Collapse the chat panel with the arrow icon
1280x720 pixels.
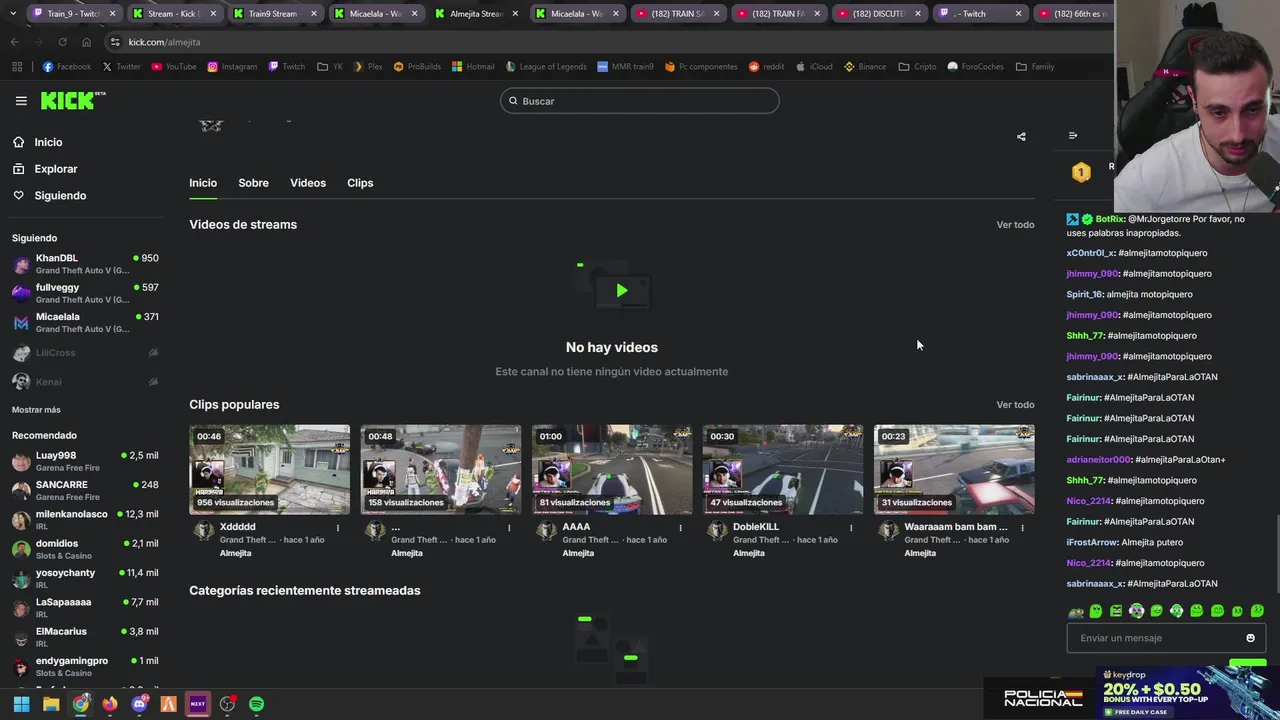coord(1073,136)
